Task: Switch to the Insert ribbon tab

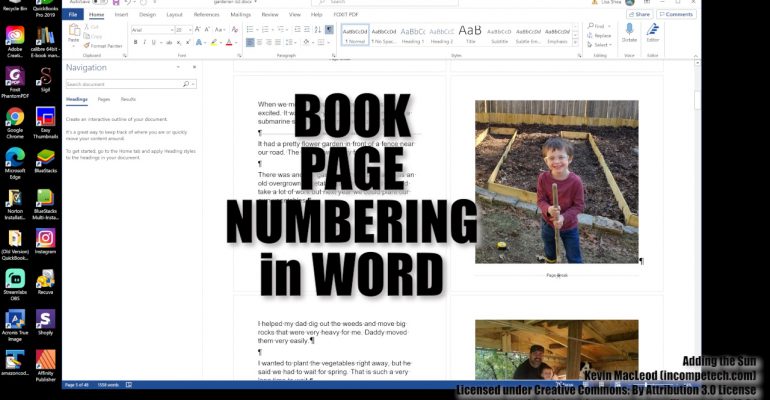Action: coord(121,15)
